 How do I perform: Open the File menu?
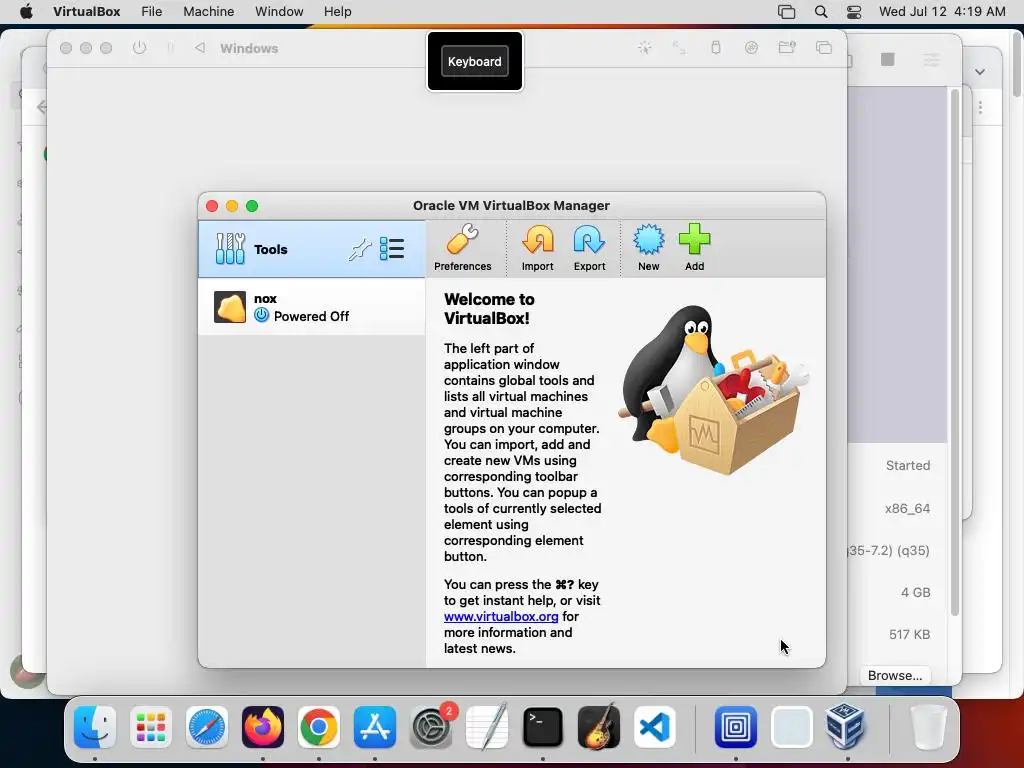point(152,12)
